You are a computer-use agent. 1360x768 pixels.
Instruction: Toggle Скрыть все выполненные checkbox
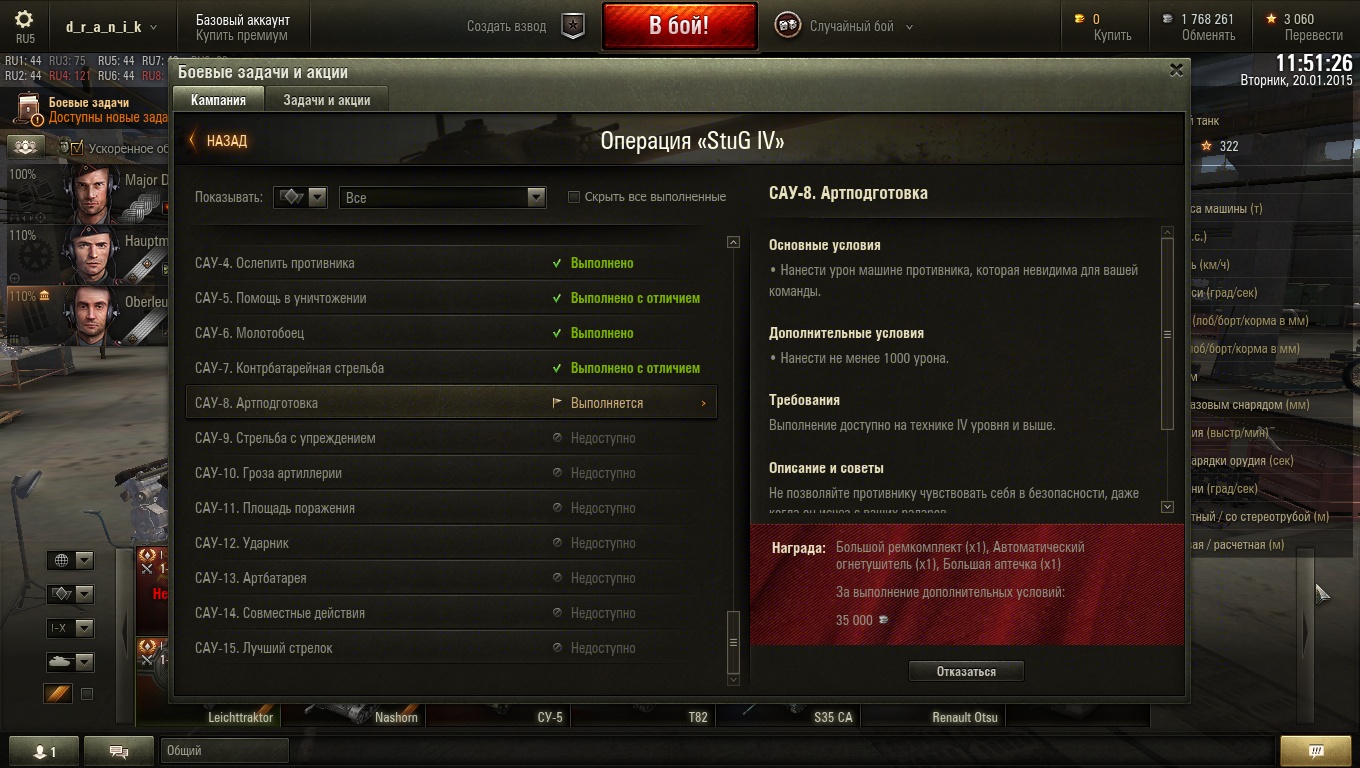pos(574,197)
